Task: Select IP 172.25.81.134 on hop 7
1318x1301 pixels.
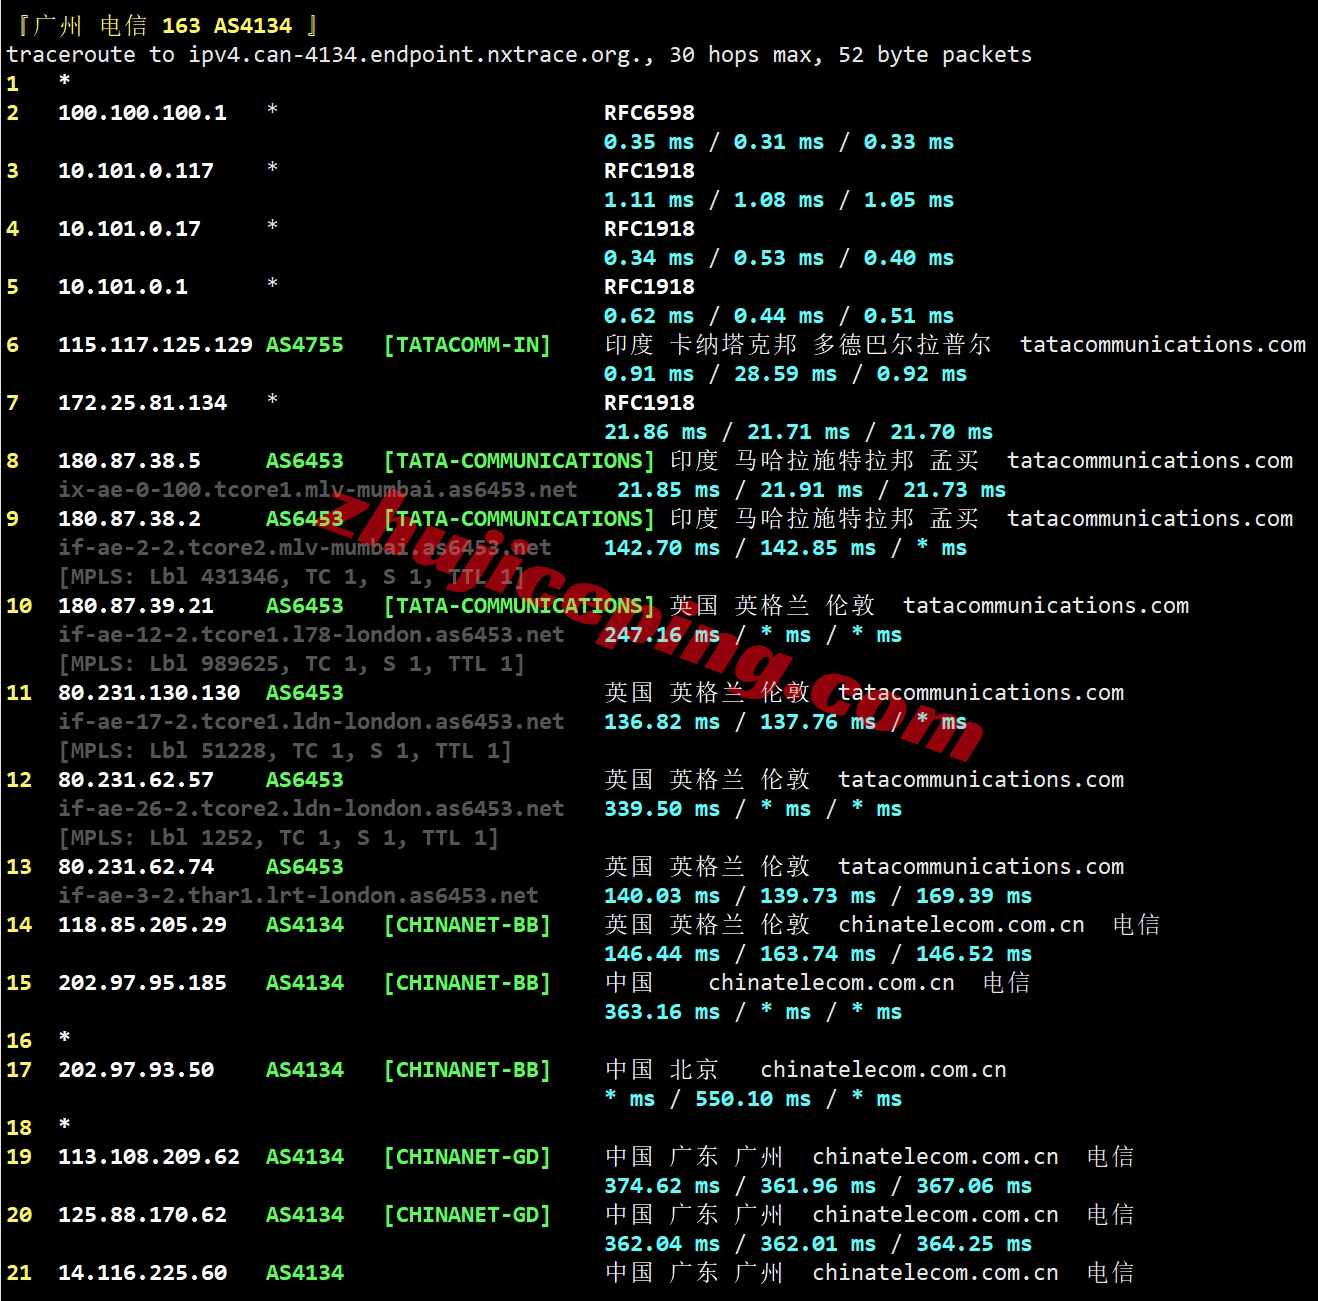Action: point(142,403)
